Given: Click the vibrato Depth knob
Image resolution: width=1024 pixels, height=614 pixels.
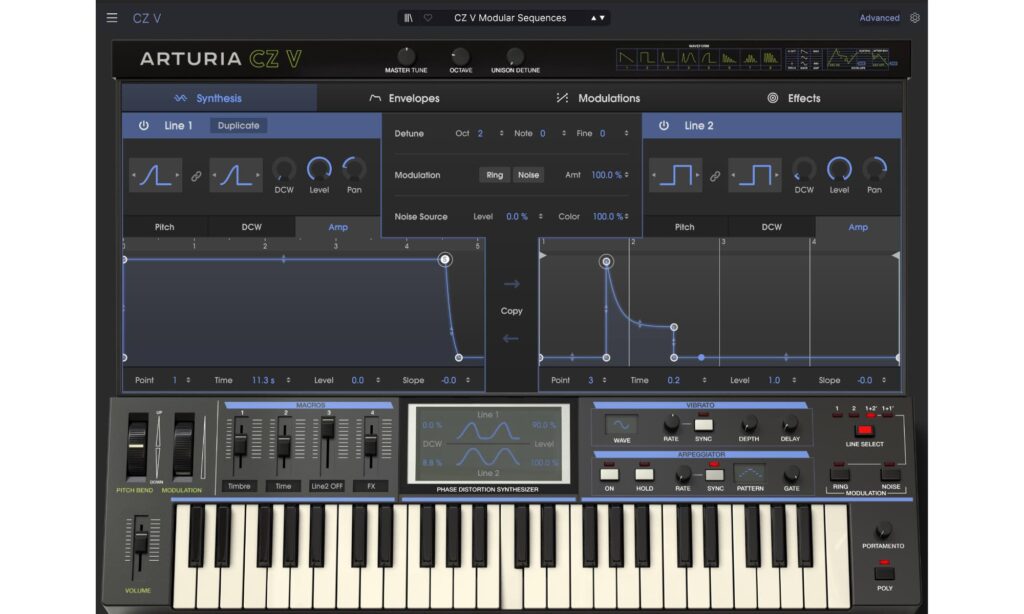Looking at the screenshot, I should pos(749,424).
